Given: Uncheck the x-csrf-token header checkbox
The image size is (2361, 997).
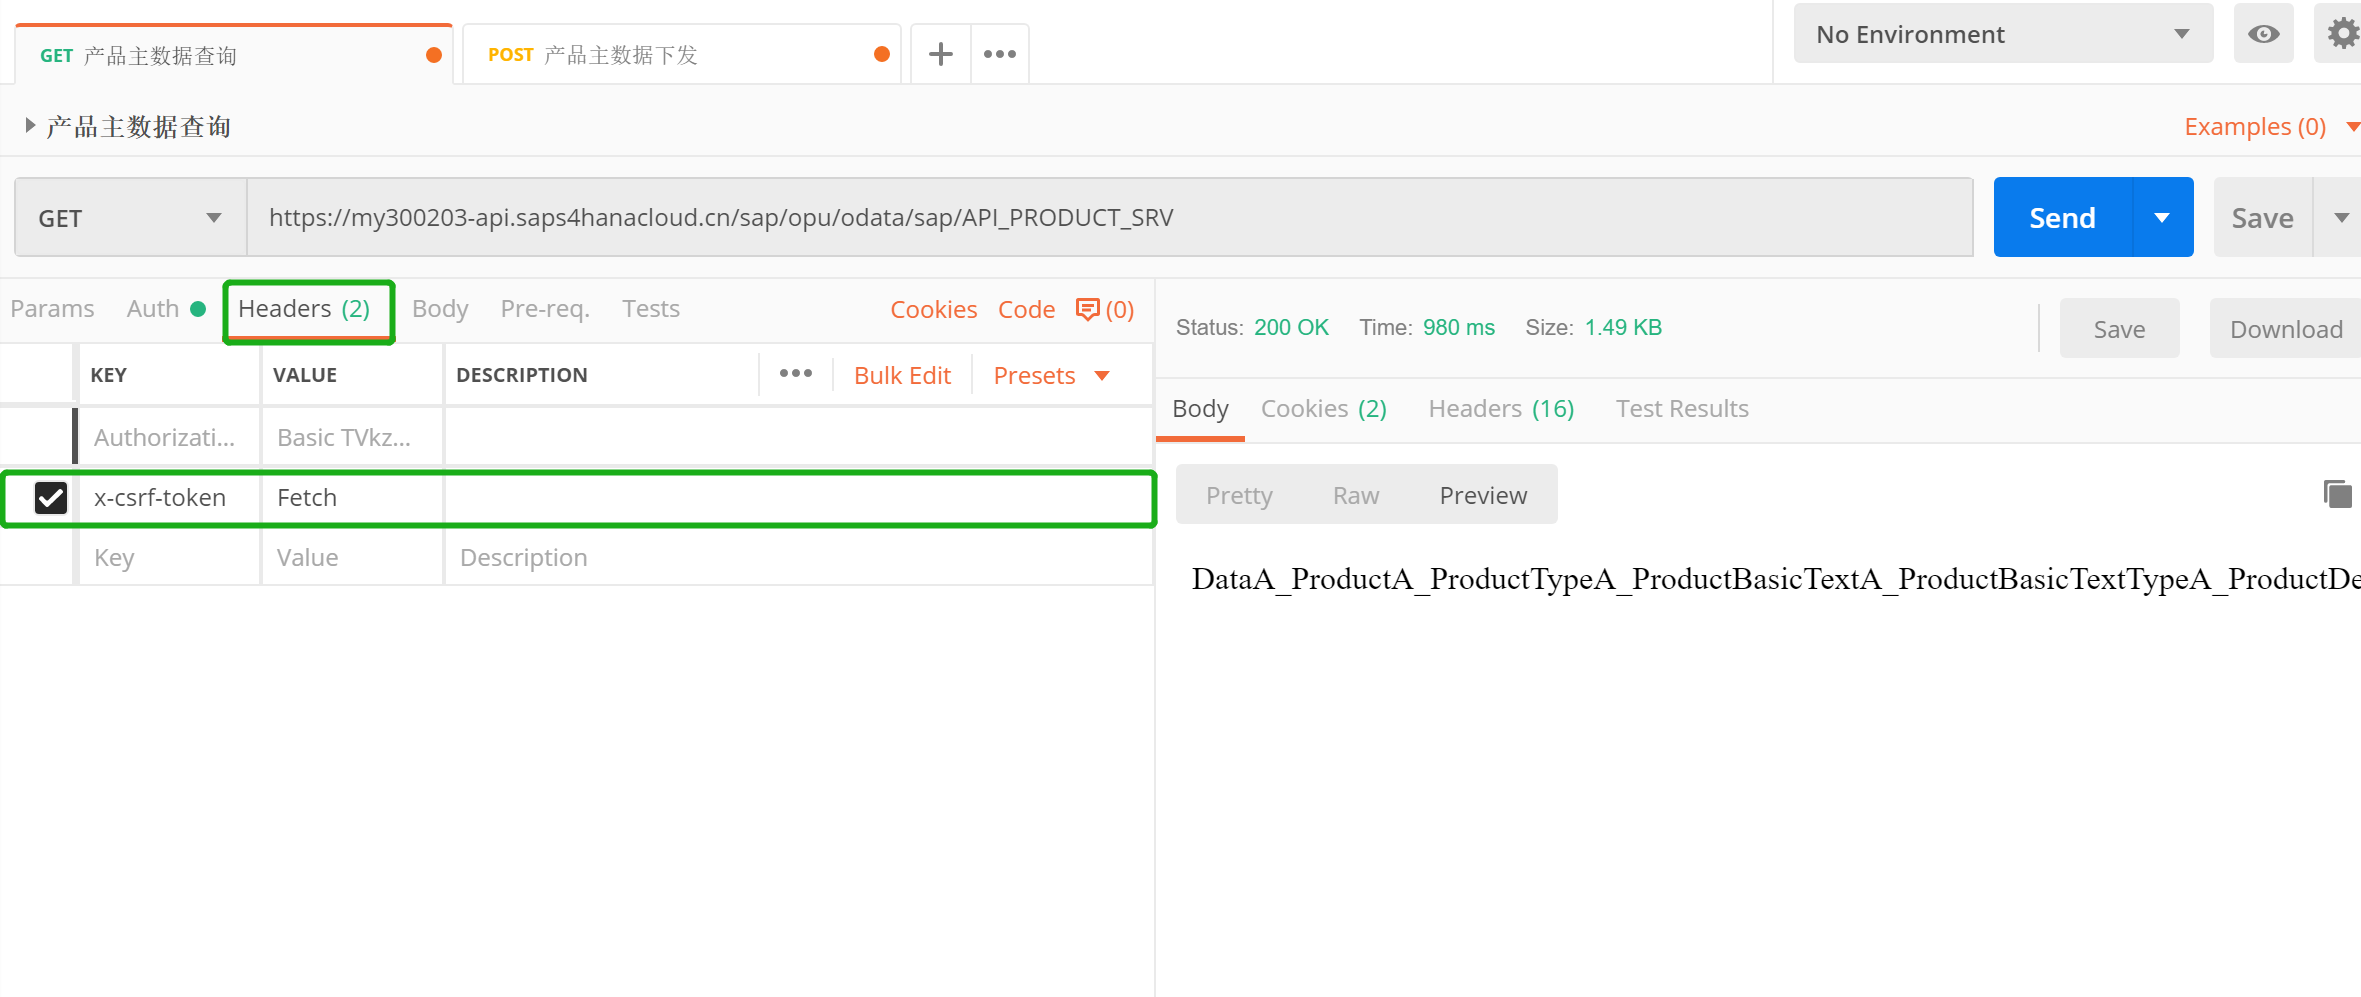Looking at the screenshot, I should [51, 497].
